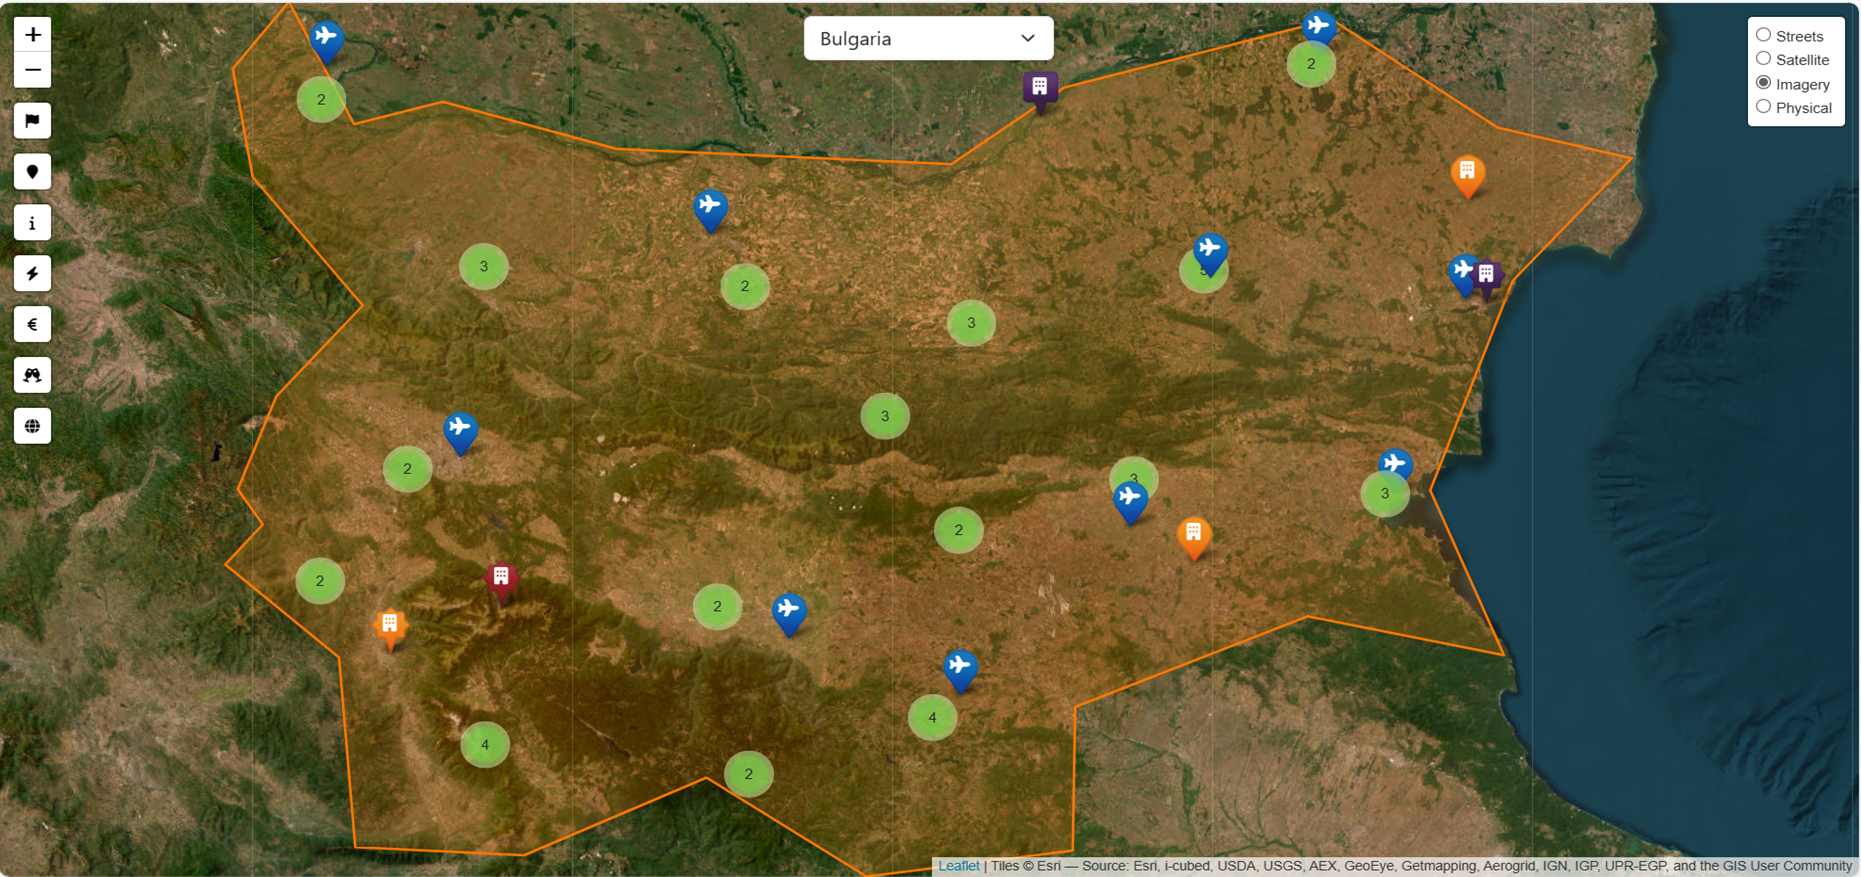
Task: Click the purple building marker on the northern border
Action: (x=1040, y=88)
